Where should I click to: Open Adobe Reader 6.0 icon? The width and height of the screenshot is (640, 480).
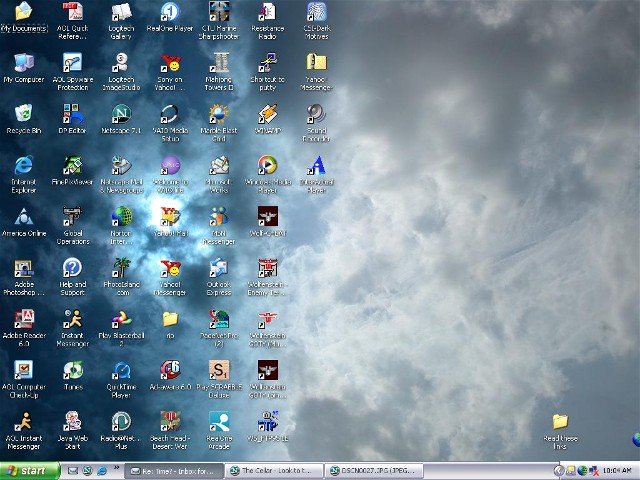[24, 319]
